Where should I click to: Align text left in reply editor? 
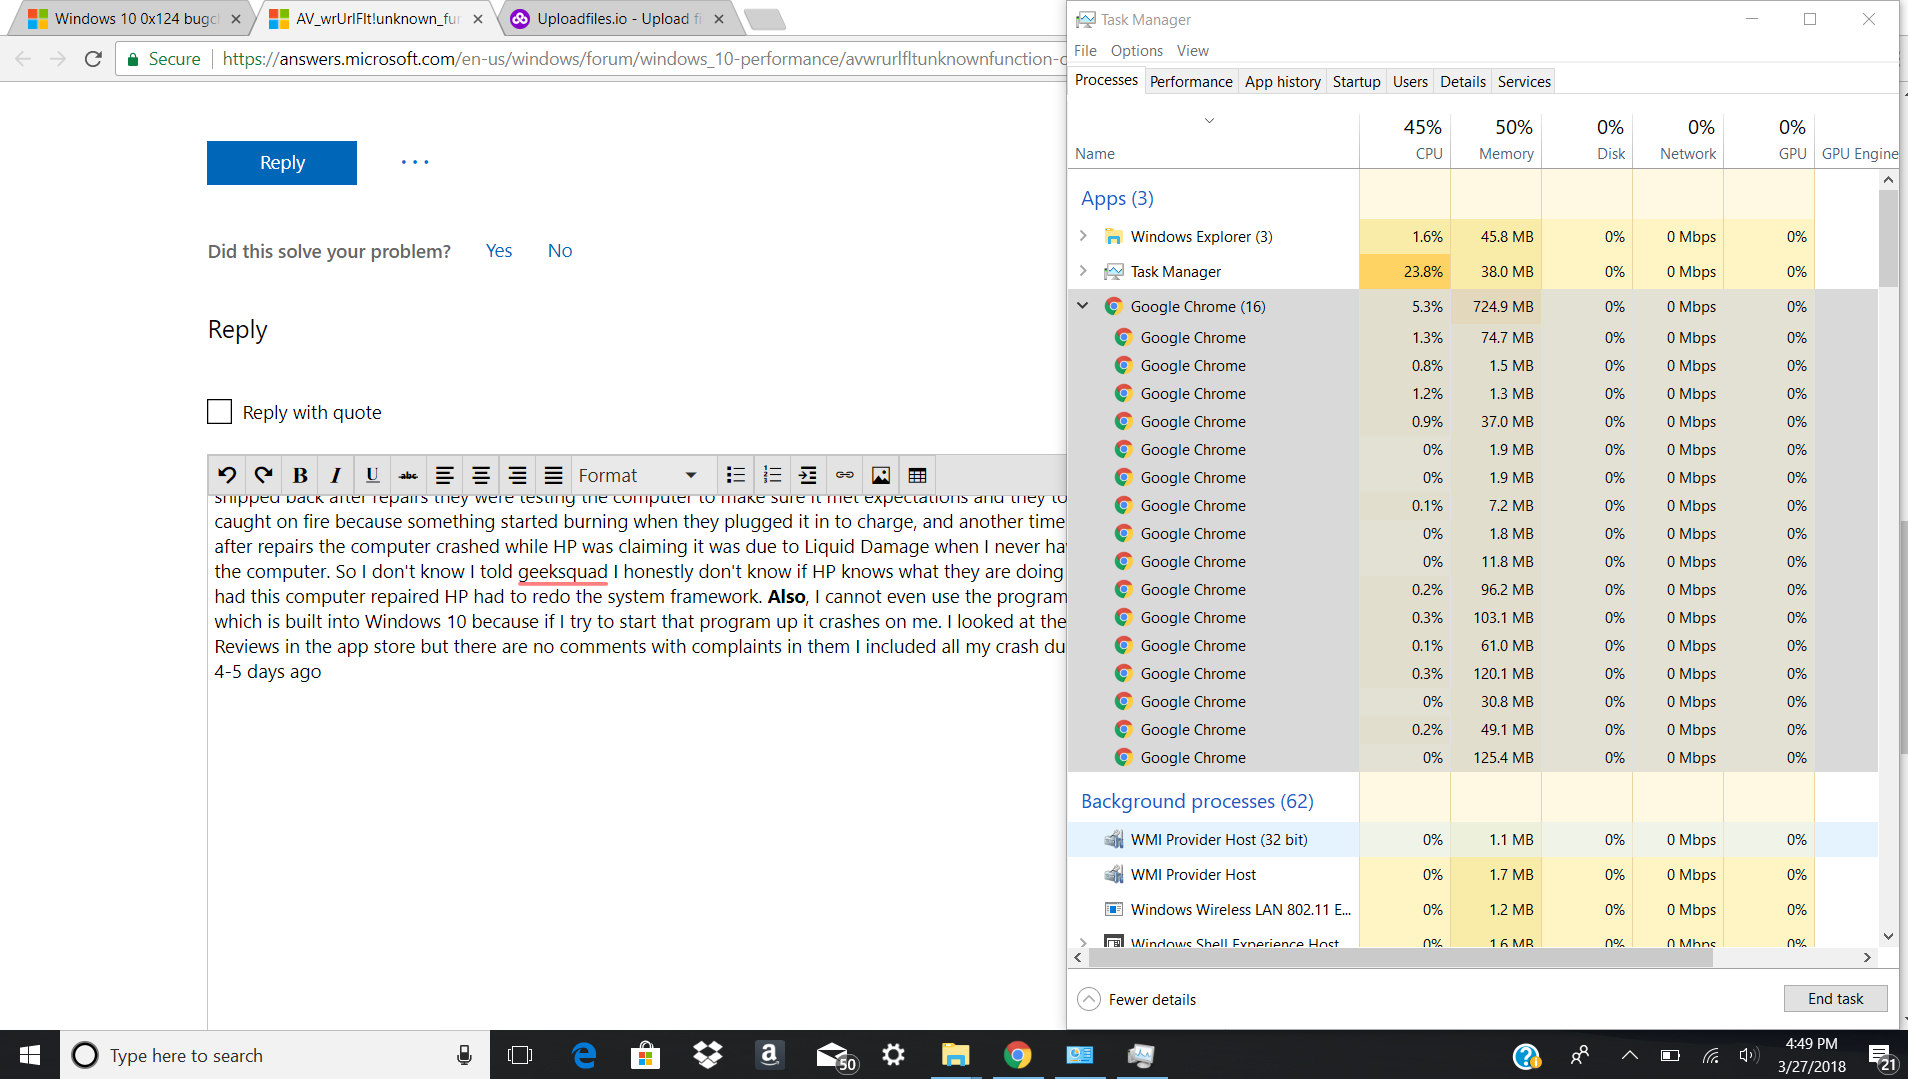click(x=444, y=475)
